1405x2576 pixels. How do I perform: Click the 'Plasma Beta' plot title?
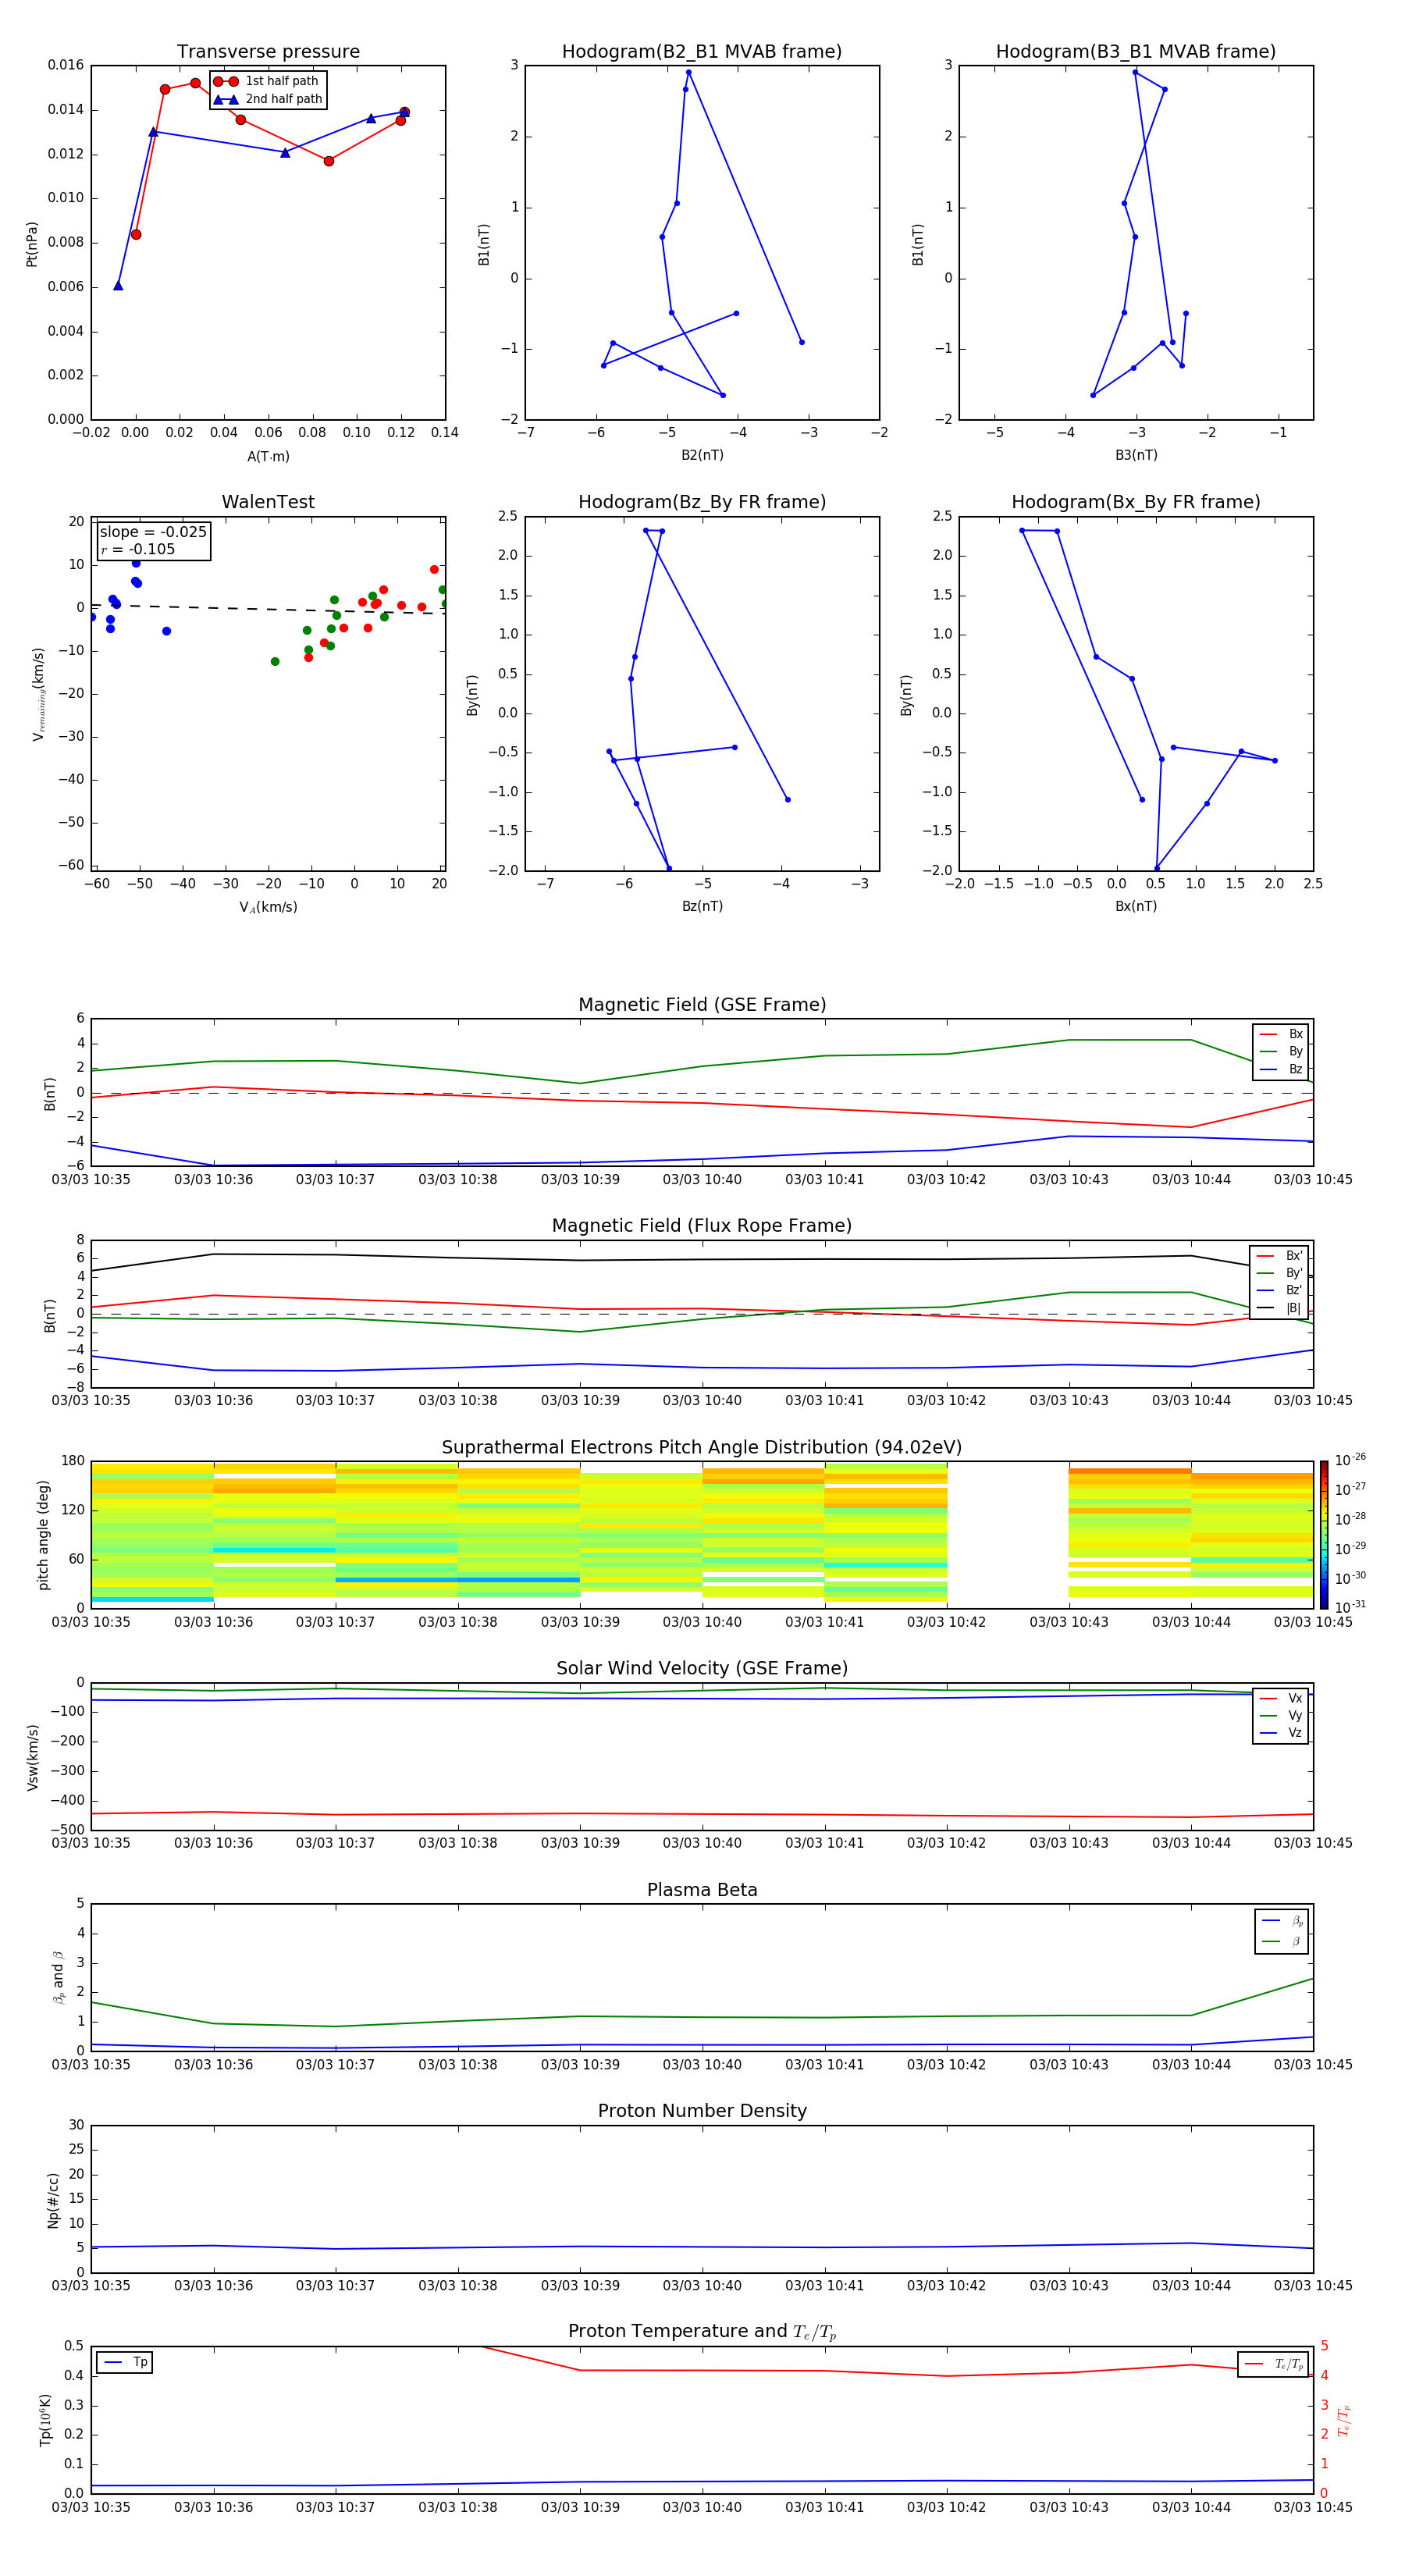pyautogui.click(x=702, y=1890)
